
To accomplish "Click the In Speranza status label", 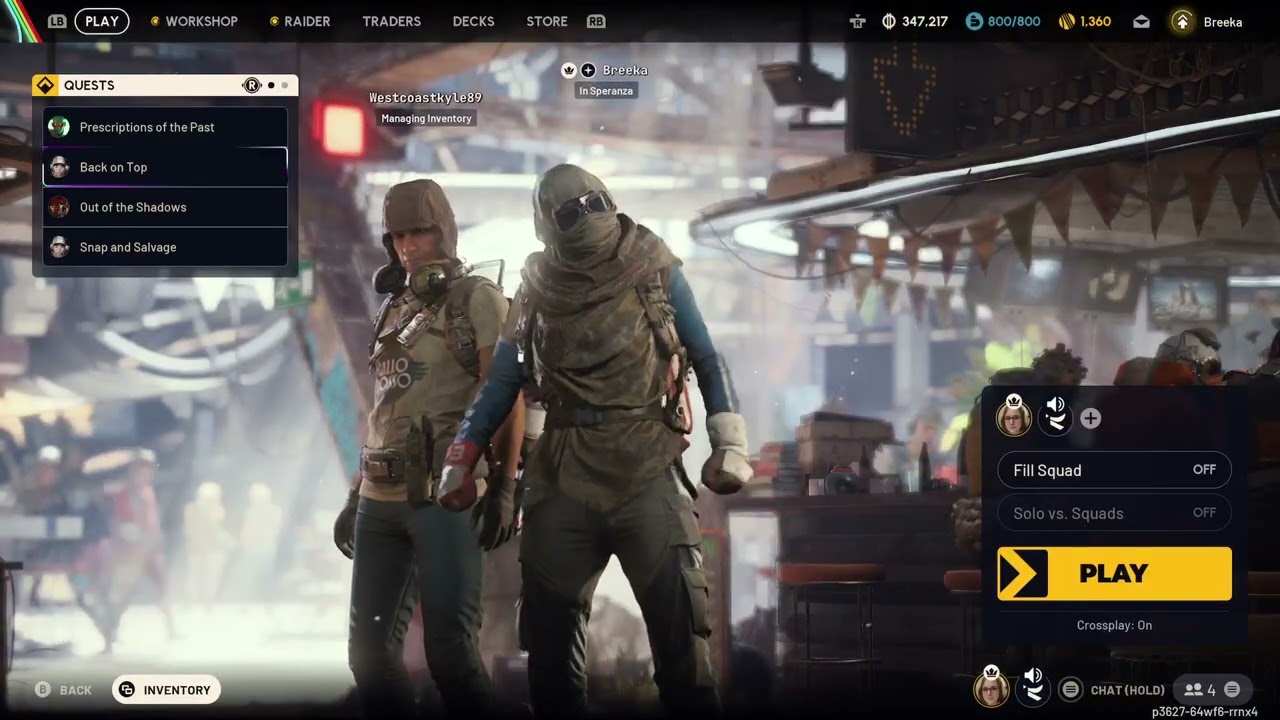I will (606, 90).
